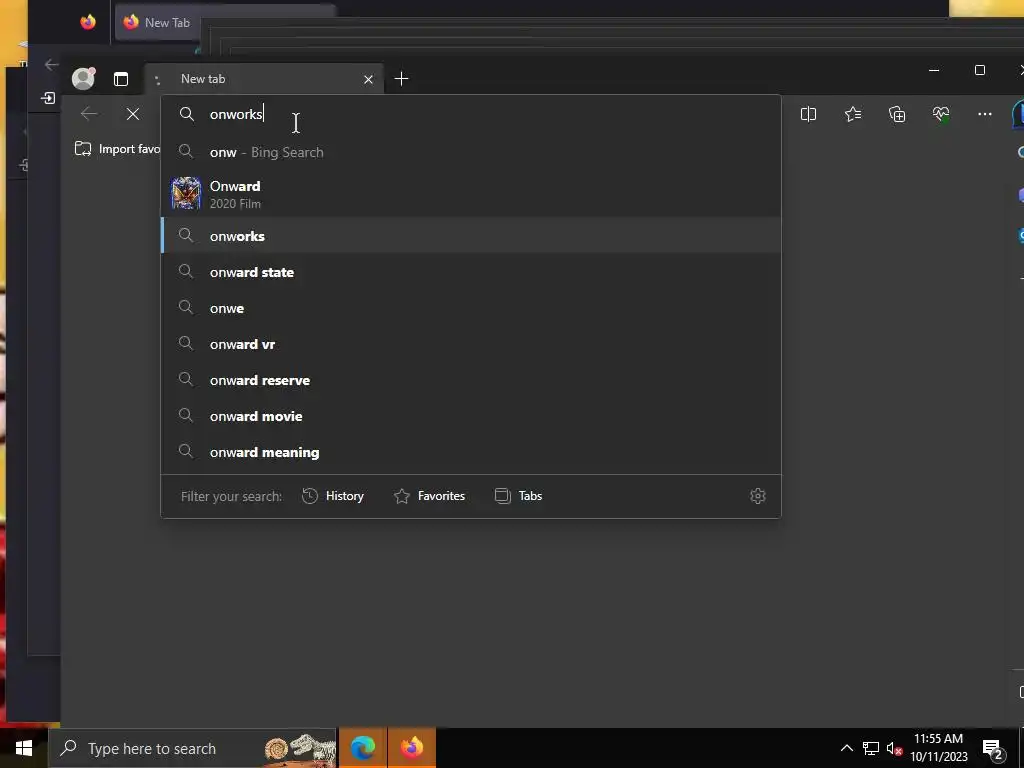Open the tab actions menu icon
The height and width of the screenshot is (768, 1024).
click(x=121, y=79)
